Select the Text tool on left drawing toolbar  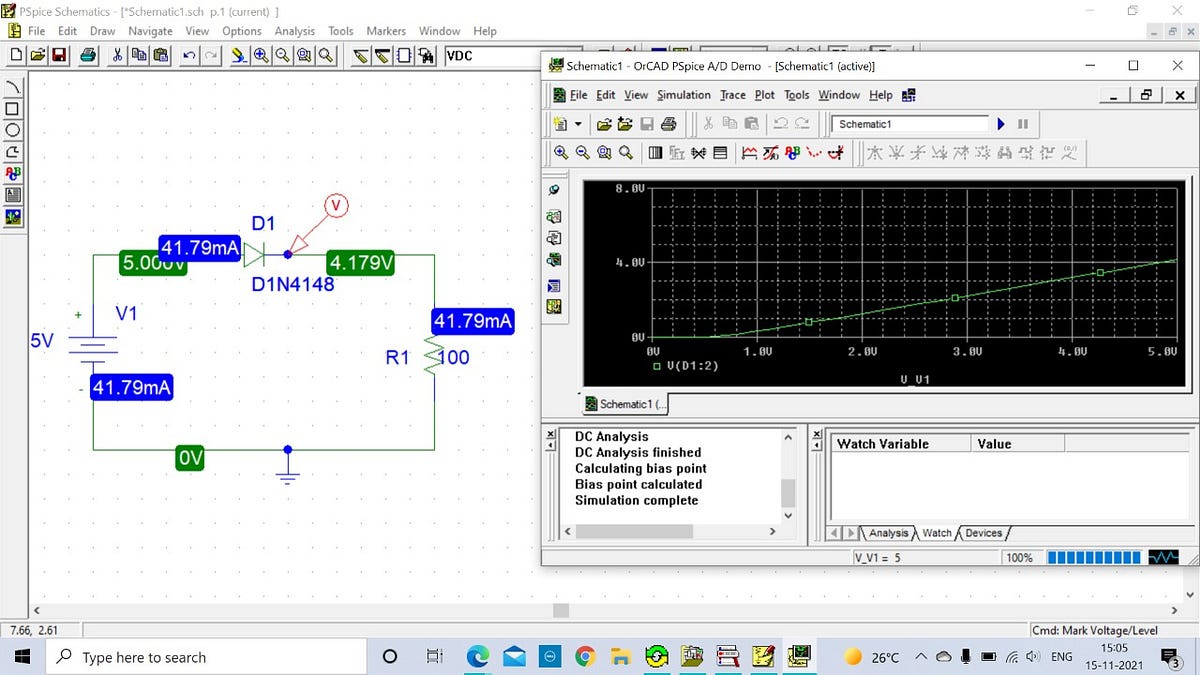[13, 171]
